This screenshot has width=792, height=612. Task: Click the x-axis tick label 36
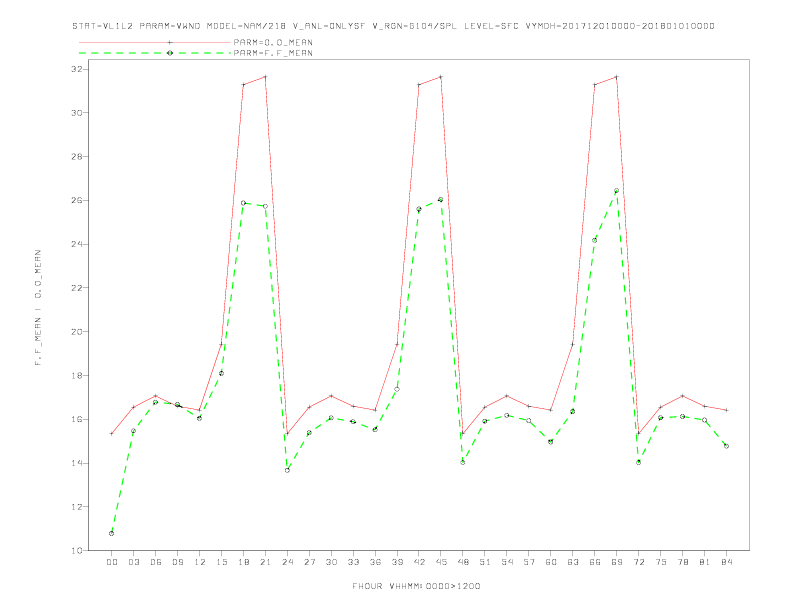tap(375, 562)
